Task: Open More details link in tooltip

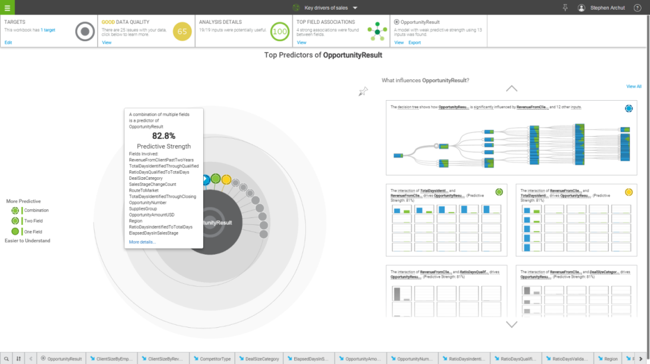Action: coord(142,242)
